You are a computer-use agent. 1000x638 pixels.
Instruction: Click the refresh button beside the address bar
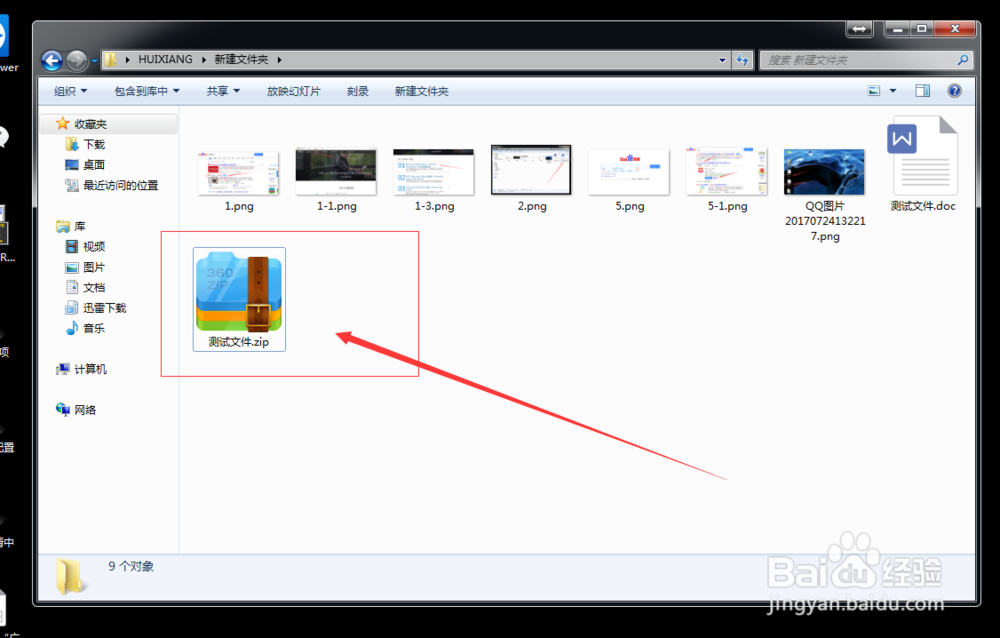(x=742, y=60)
